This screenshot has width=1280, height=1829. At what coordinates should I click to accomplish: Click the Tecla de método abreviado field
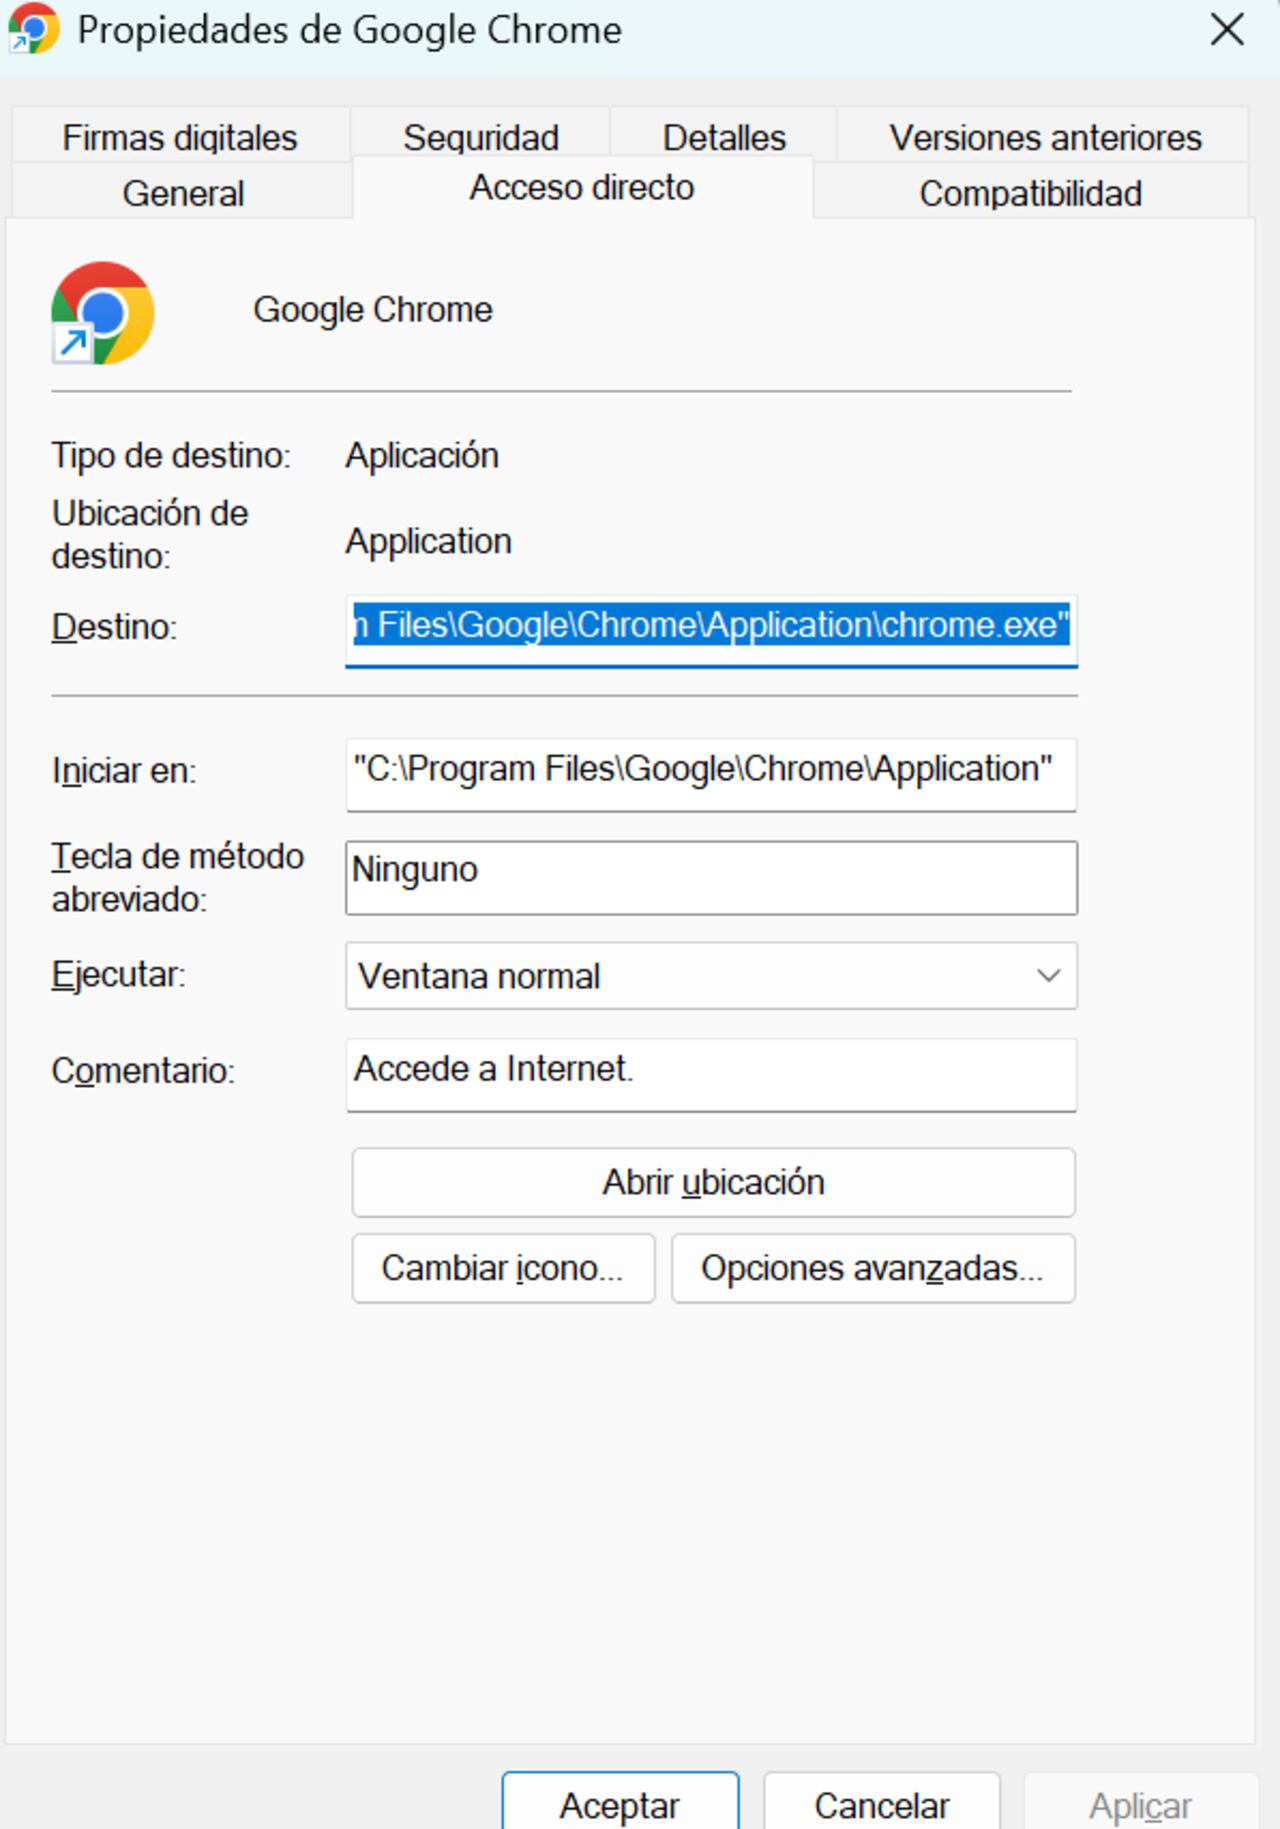tap(711, 878)
